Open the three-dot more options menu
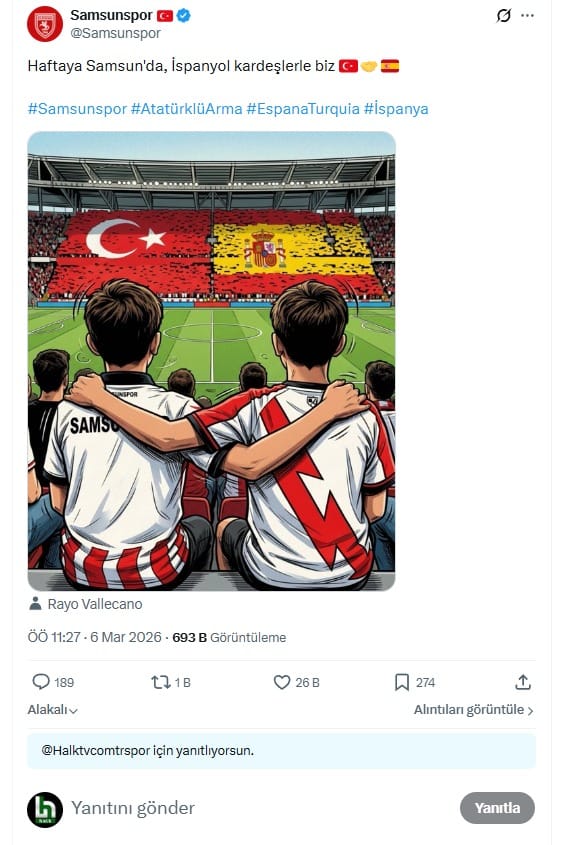Image resolution: width=570 pixels, height=845 pixels. [527, 16]
